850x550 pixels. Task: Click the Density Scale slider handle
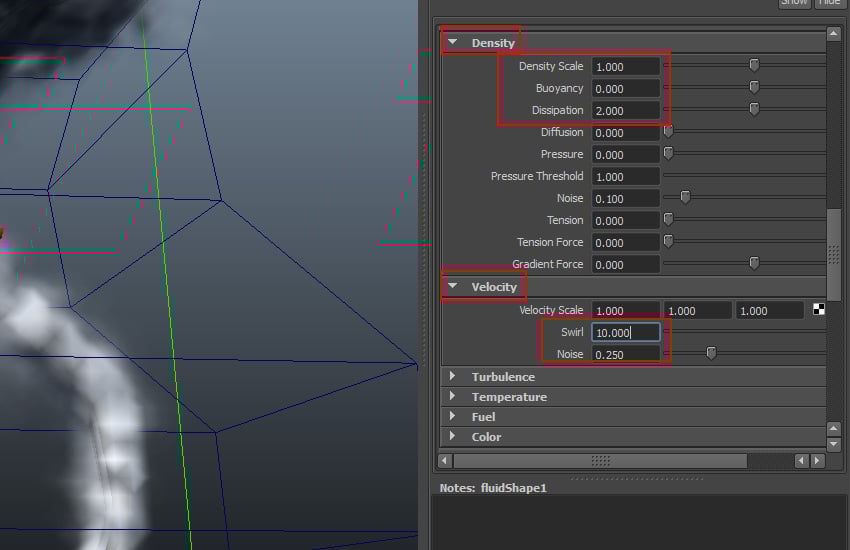(754, 65)
